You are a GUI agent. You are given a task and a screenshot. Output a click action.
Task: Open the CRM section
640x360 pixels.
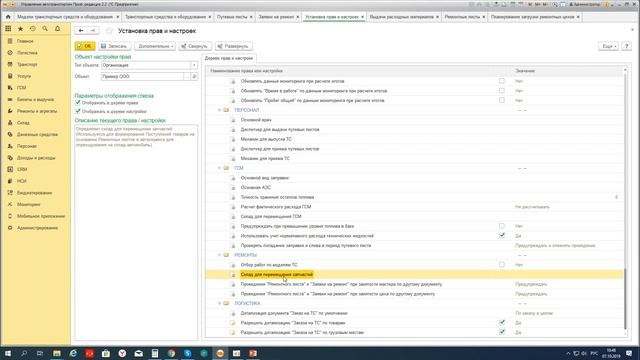pos(22,169)
